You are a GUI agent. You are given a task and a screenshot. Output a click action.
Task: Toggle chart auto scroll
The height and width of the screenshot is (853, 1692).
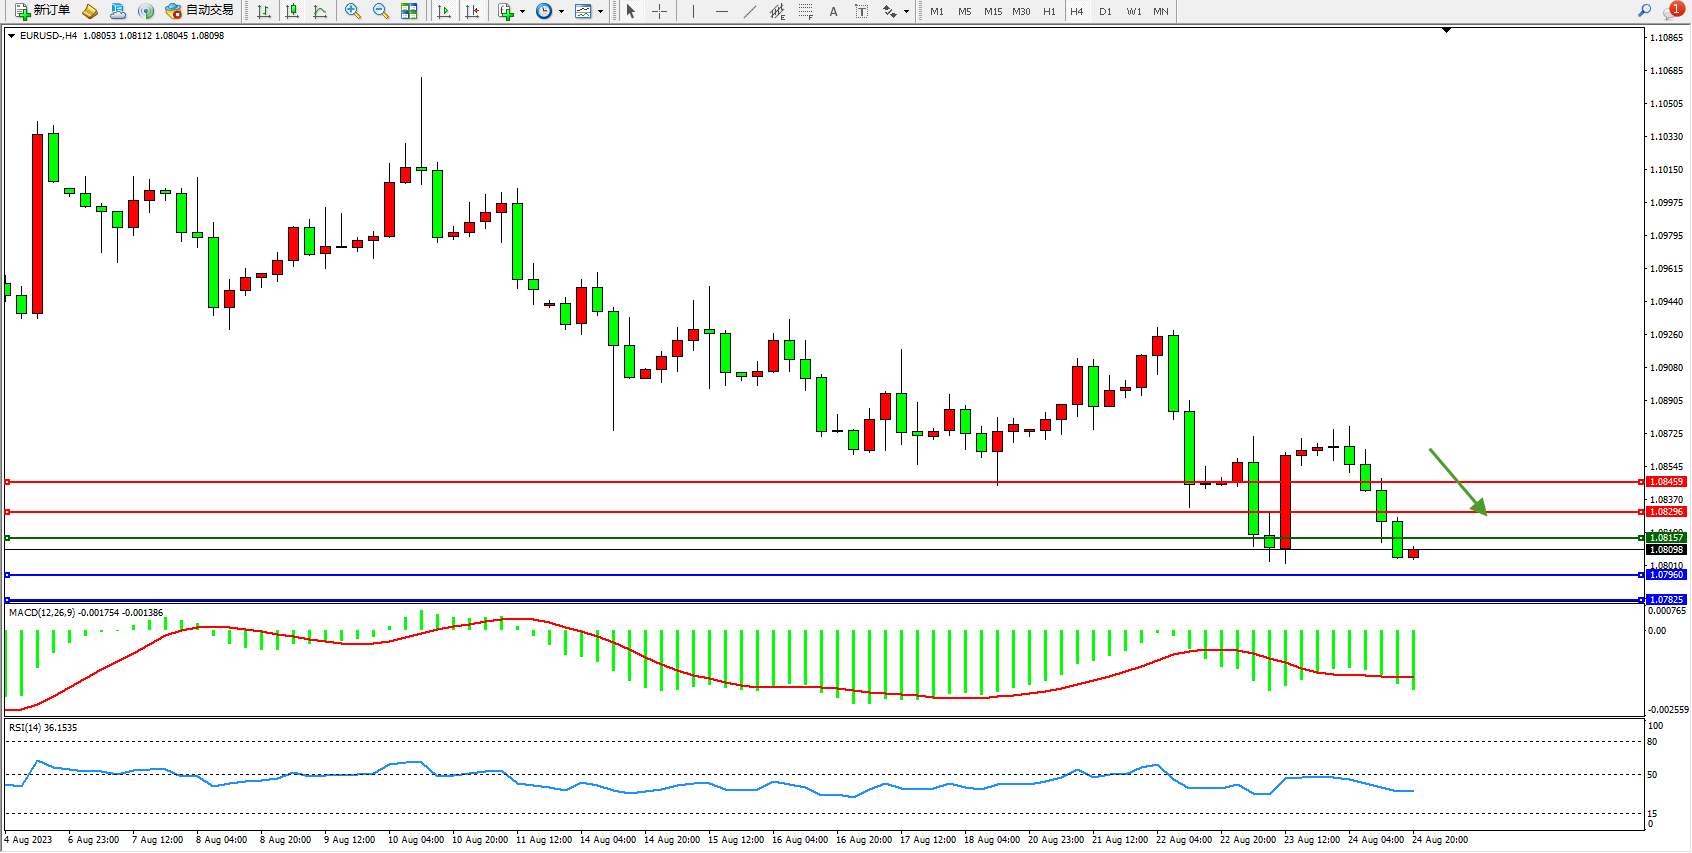coord(444,11)
